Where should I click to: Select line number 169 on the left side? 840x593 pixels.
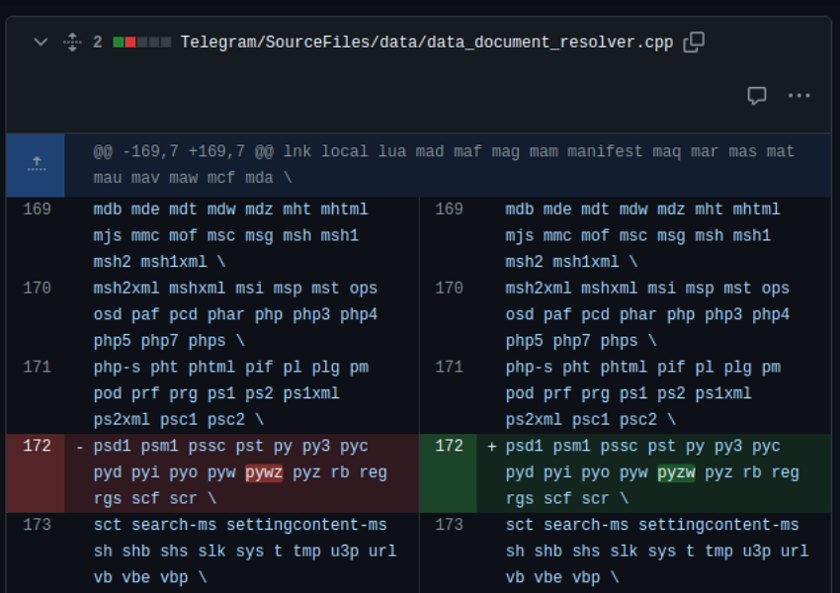[37, 210]
